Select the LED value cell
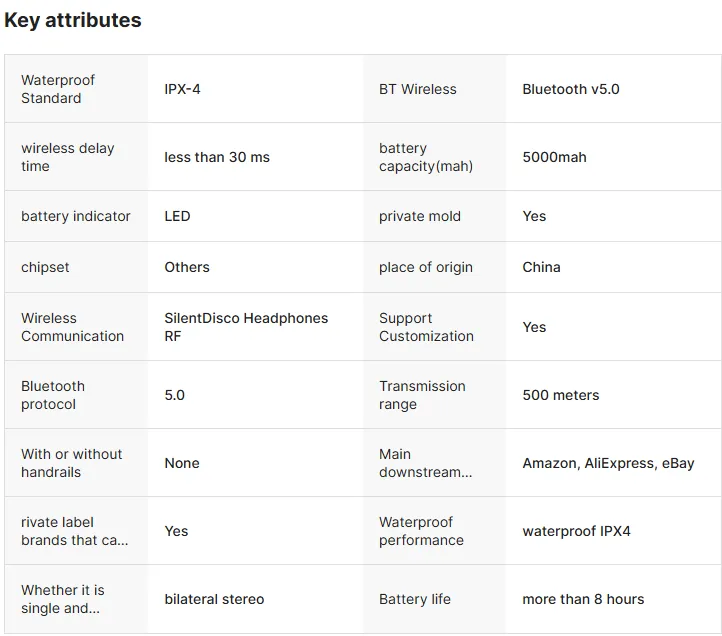The height and width of the screenshot is (636, 722). 177,216
